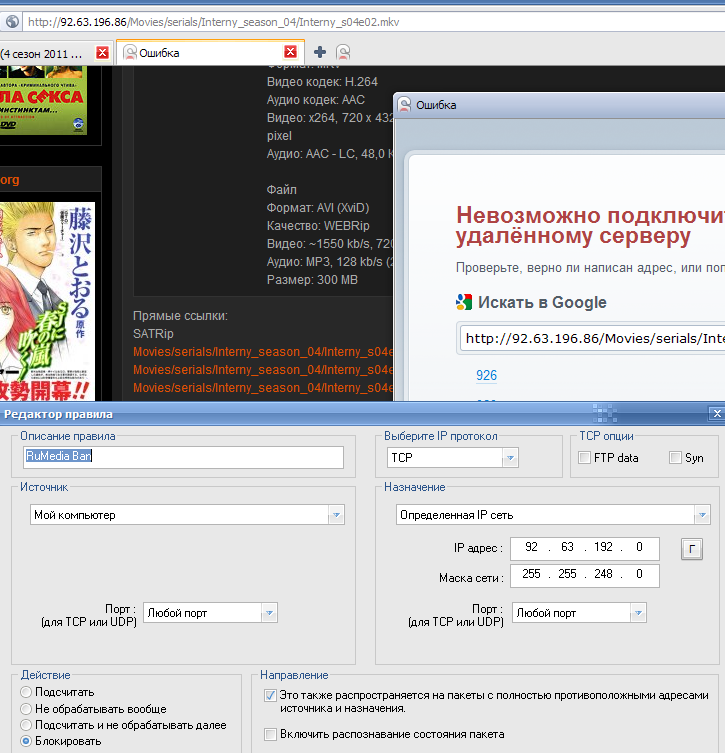Enable the 'FTP data' checkbox
The image size is (725, 753).
pos(584,458)
